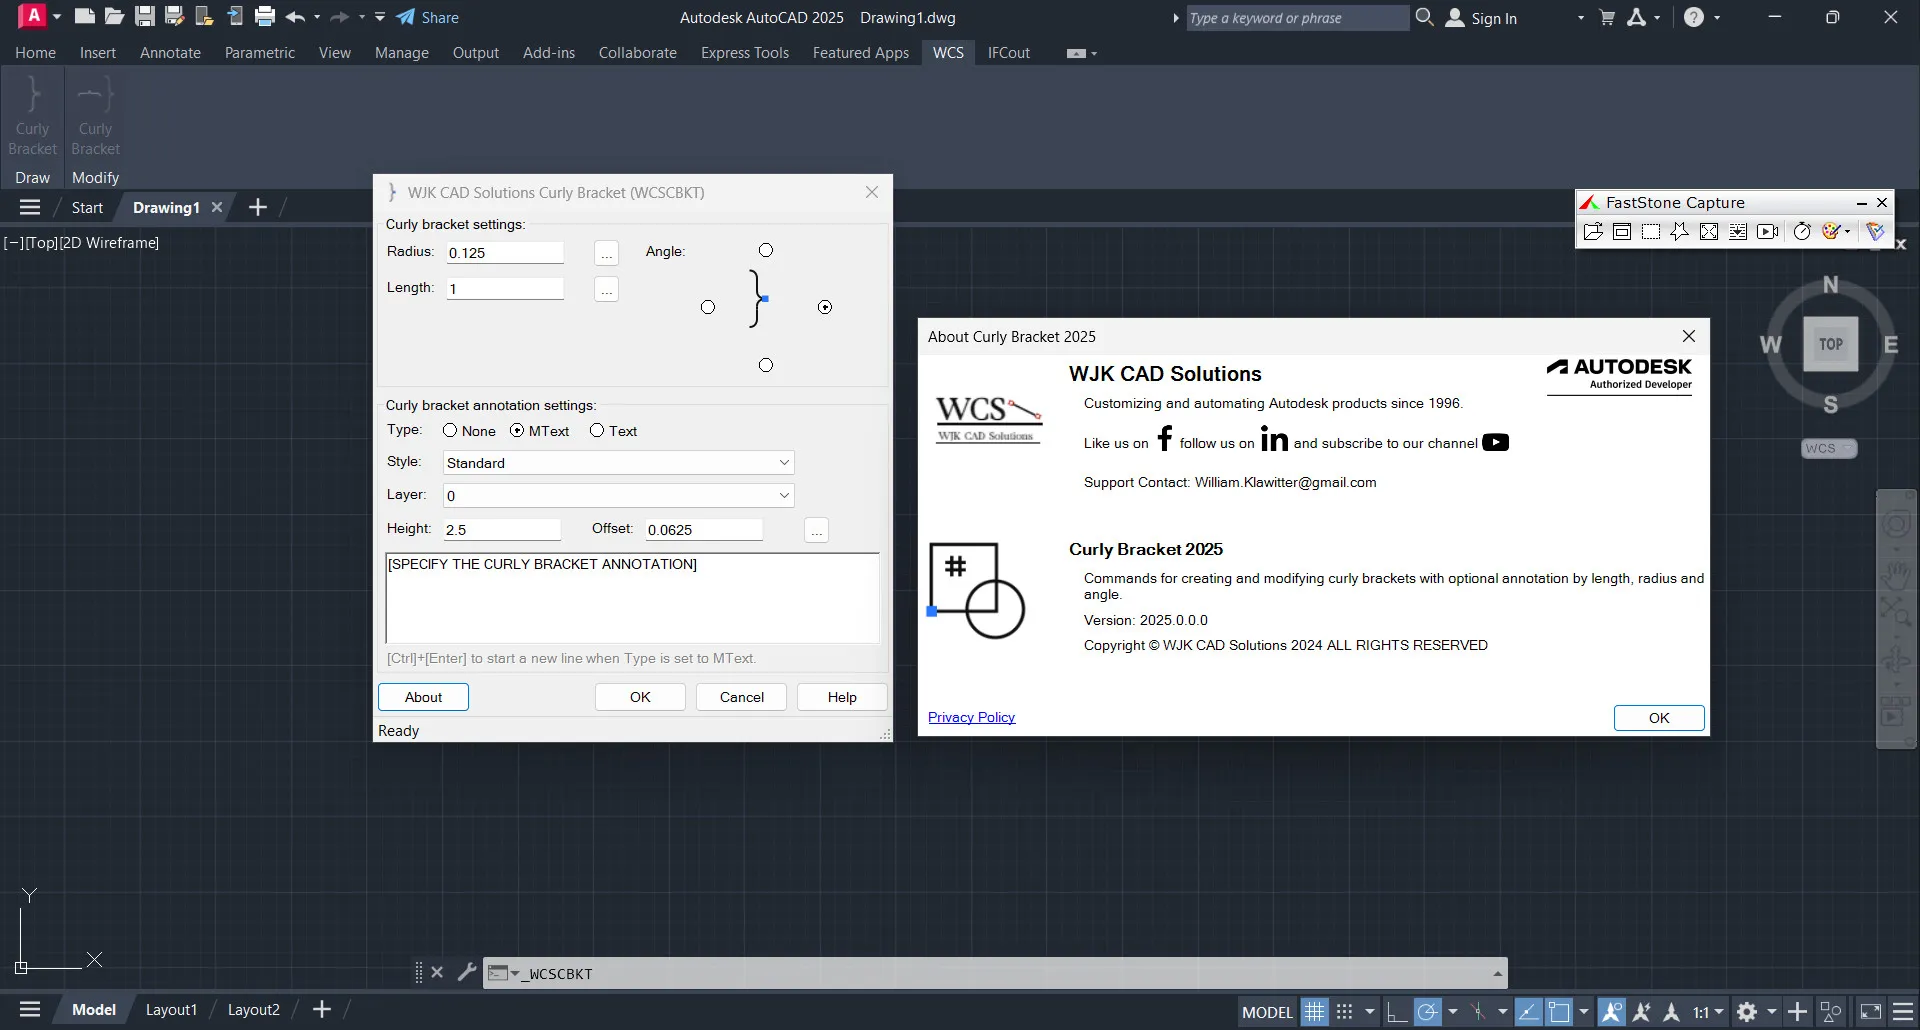
Task: Open the YouTube channel icon in About dialog
Action: tap(1495, 441)
